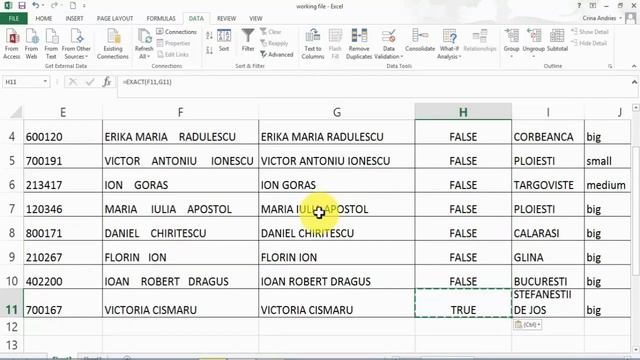Select cell with VICTORIA CISMARU in column F

180,303
